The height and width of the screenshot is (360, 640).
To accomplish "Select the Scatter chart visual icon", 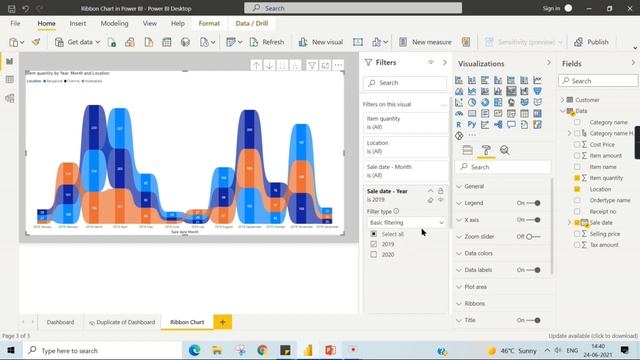I will pos(459,102).
